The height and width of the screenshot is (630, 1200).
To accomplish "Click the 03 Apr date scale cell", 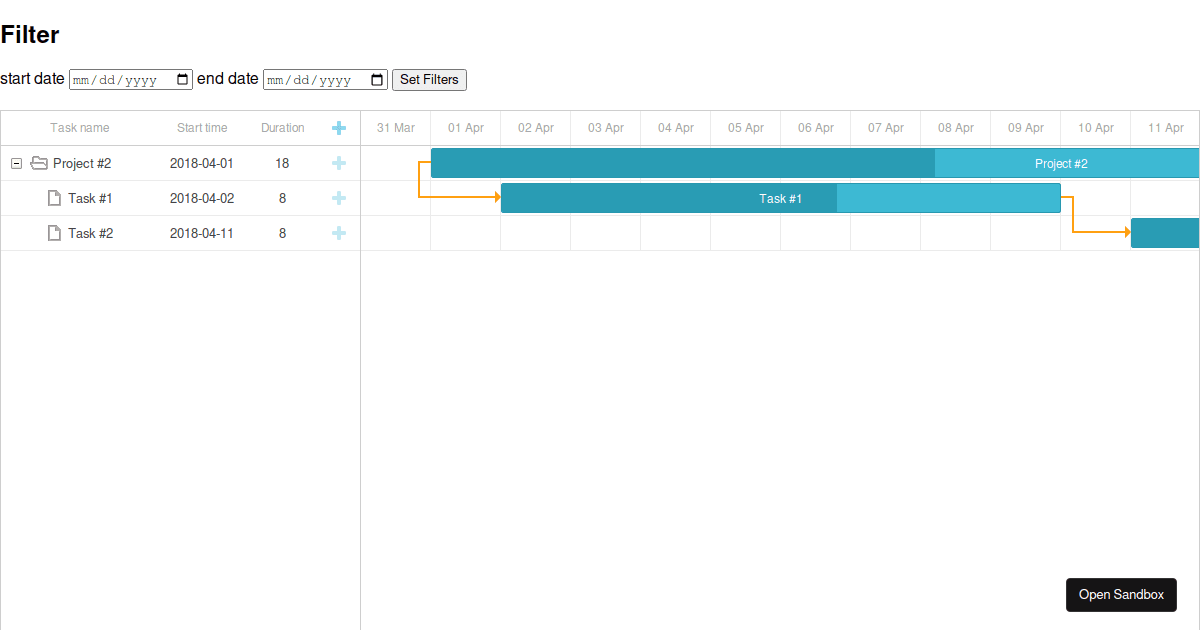I will tap(606, 128).
